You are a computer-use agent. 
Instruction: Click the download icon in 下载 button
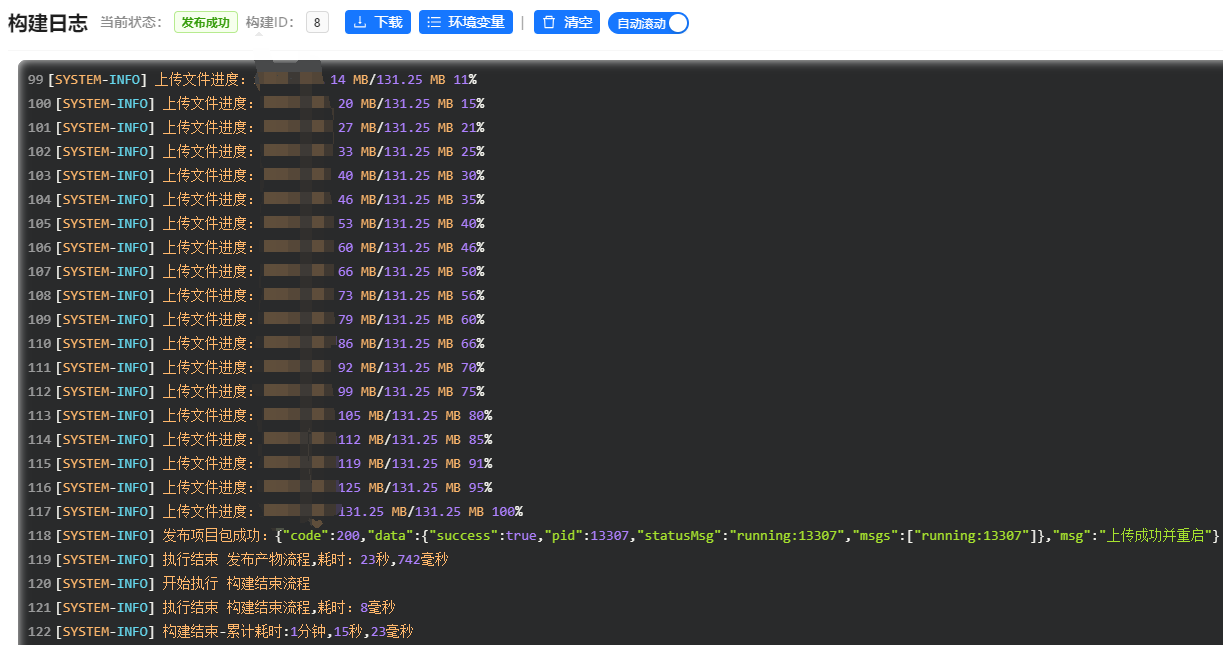[360, 22]
